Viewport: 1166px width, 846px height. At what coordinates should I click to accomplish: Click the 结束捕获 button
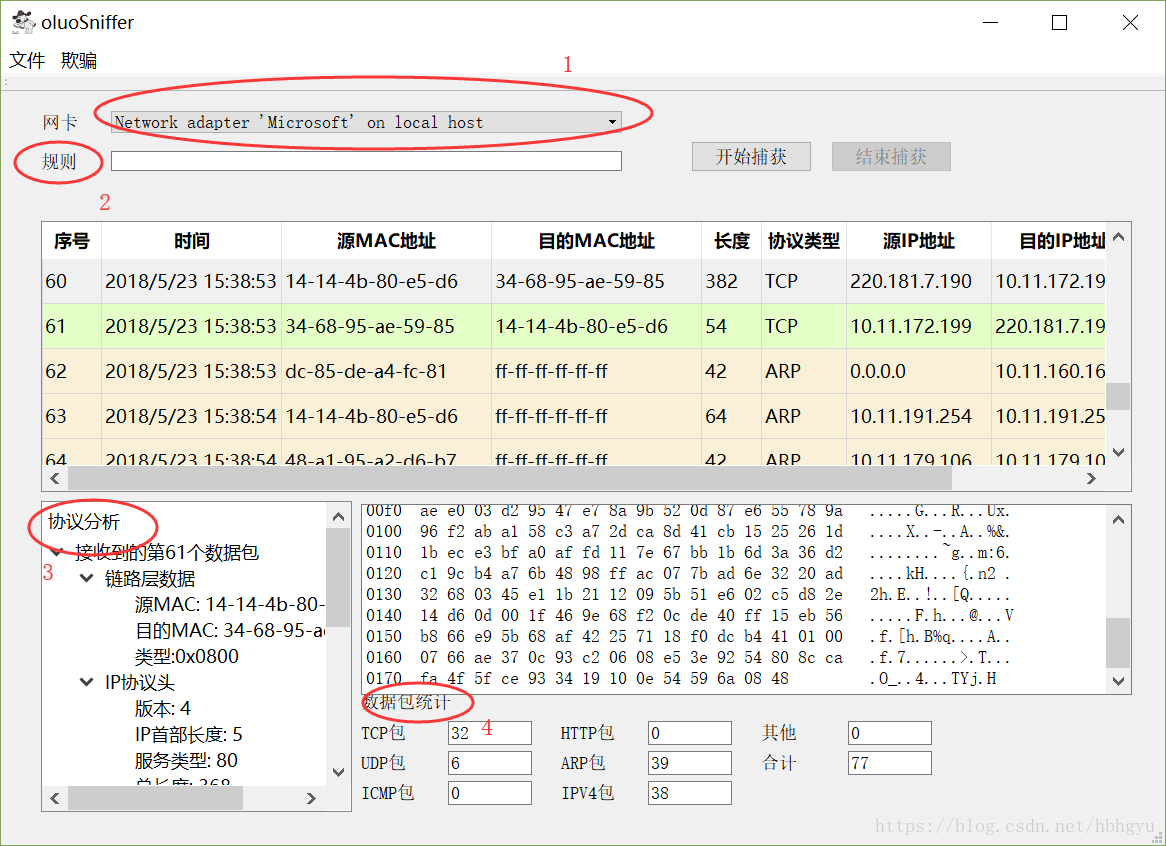pos(891,157)
